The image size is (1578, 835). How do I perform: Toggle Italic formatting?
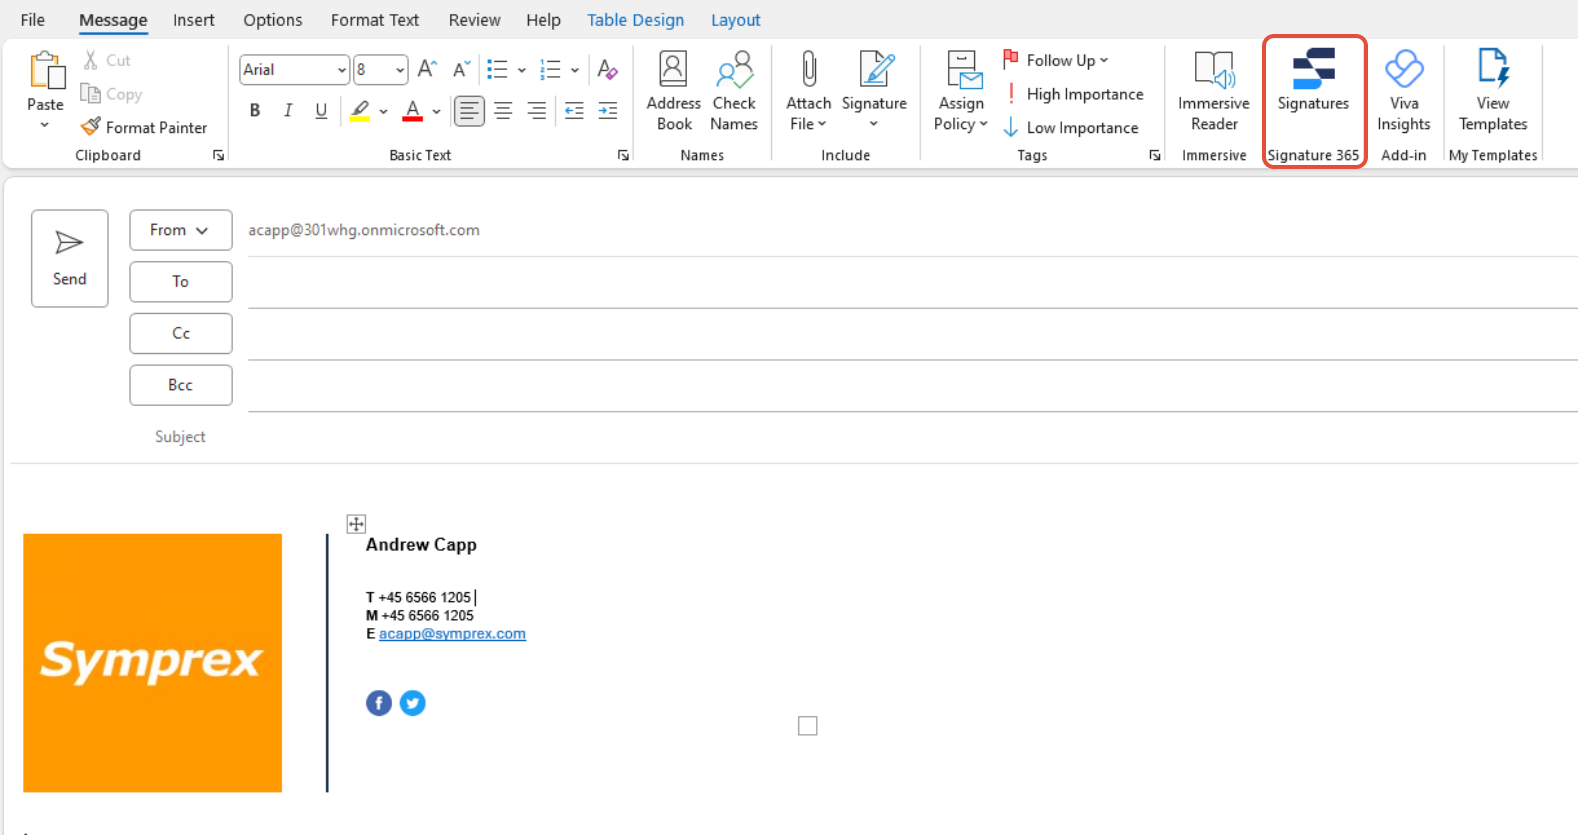pos(288,111)
